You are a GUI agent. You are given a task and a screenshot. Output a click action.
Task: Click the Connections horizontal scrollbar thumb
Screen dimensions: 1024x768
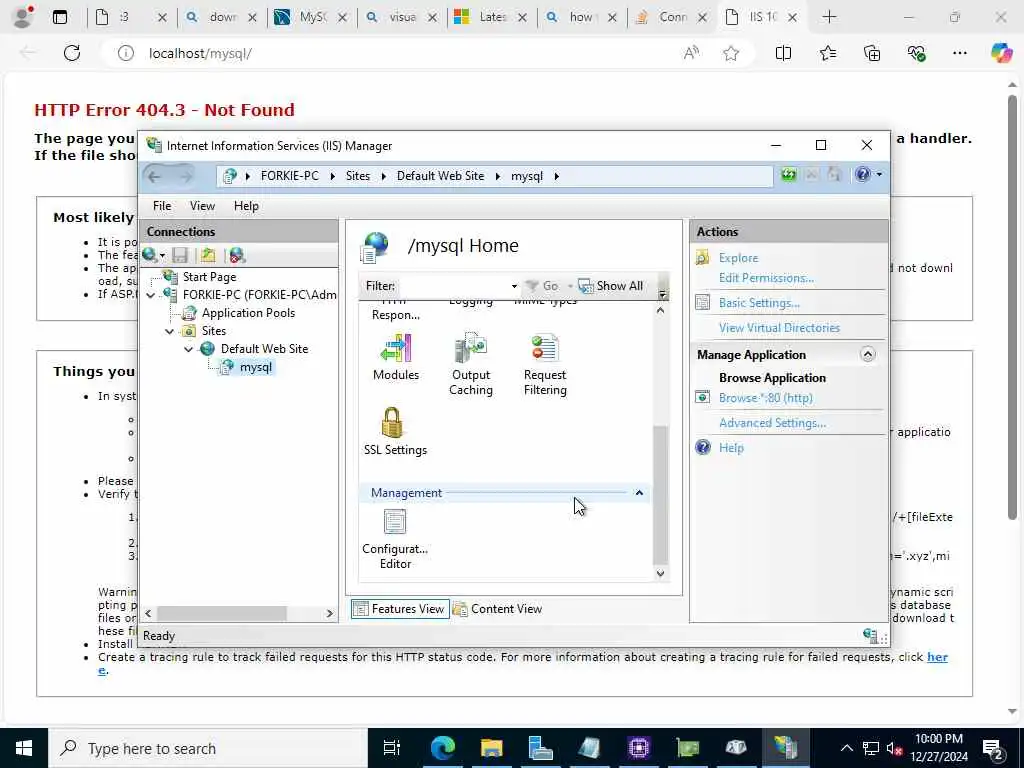tap(221, 613)
